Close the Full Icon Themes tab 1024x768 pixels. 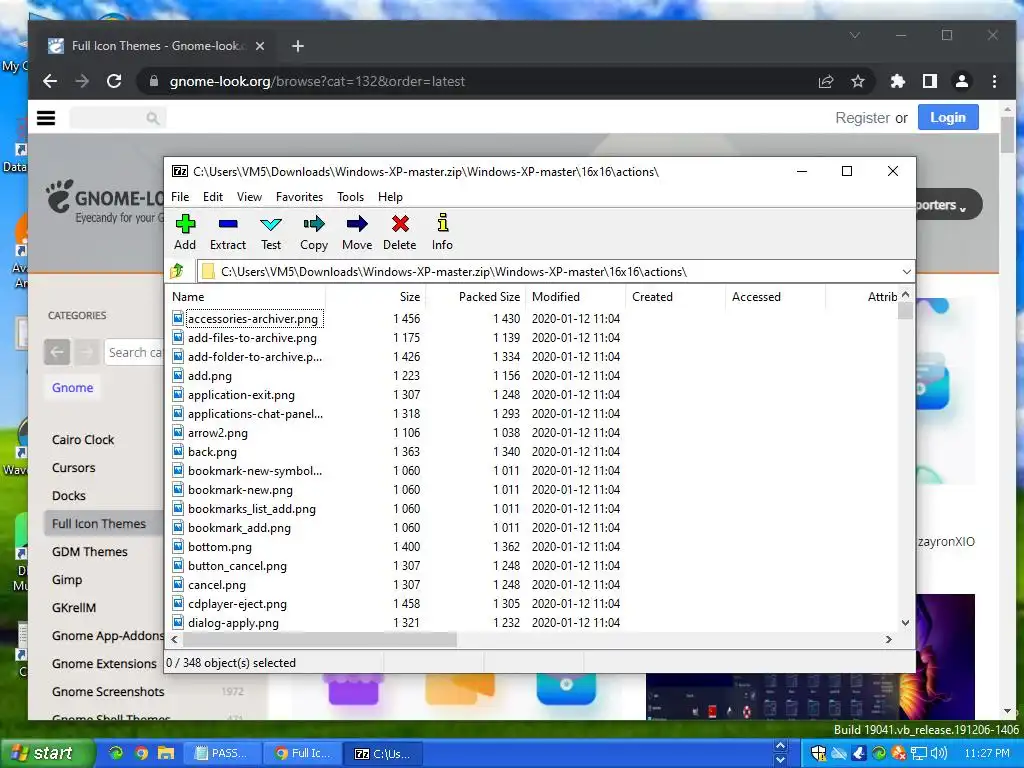260,46
